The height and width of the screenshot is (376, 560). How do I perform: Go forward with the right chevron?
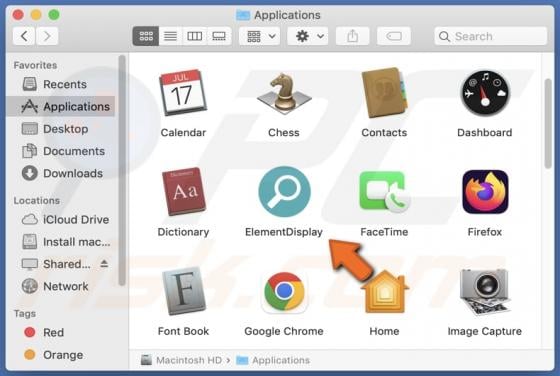47,36
